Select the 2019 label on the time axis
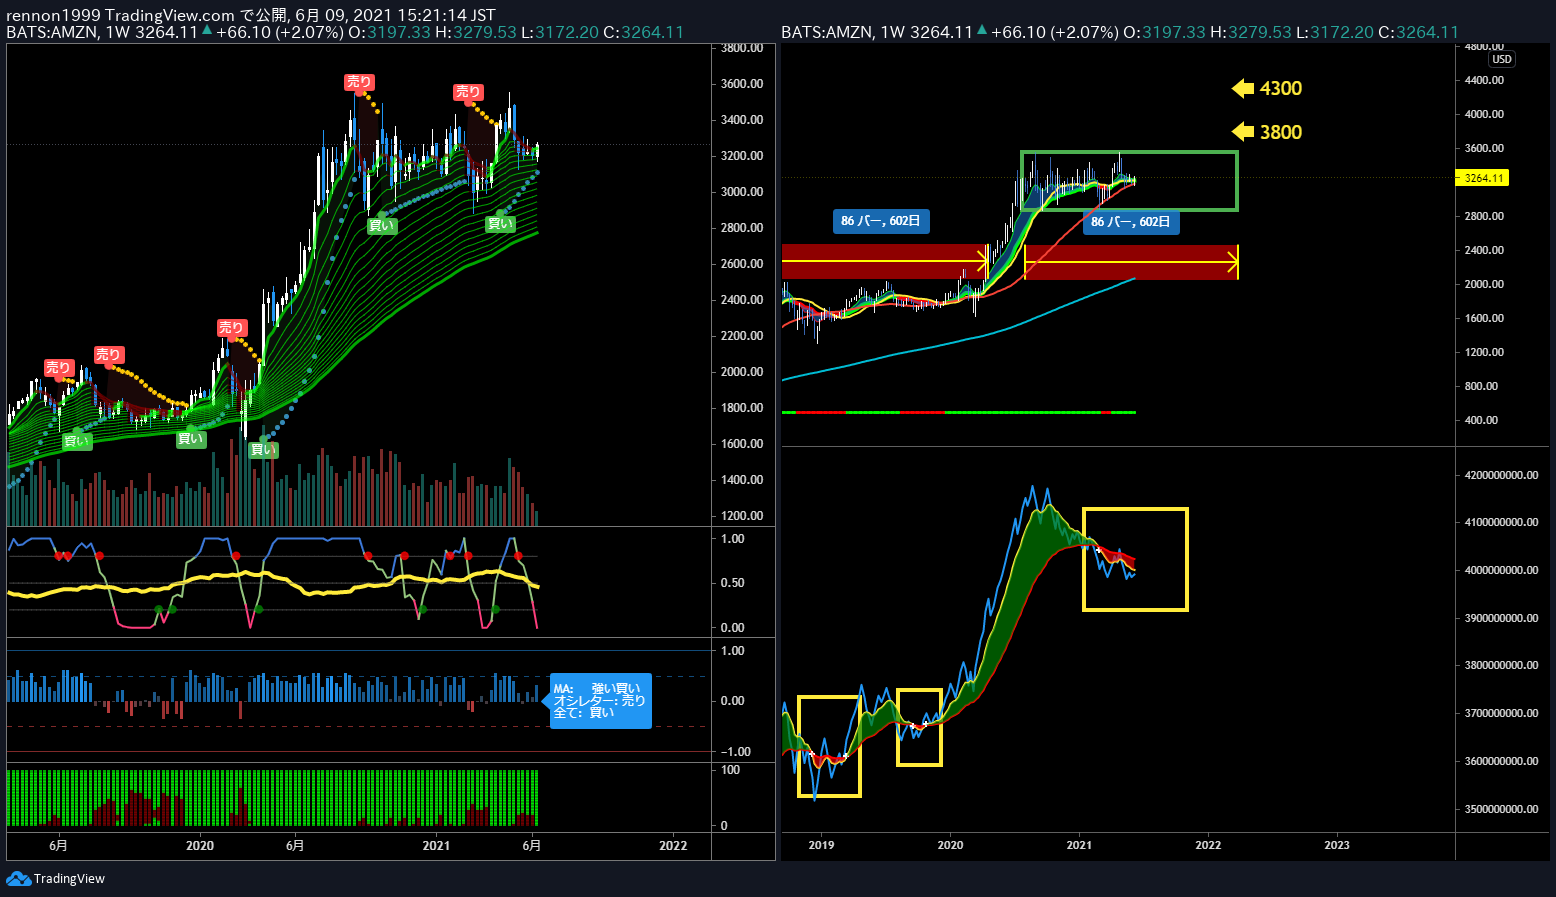 click(821, 845)
